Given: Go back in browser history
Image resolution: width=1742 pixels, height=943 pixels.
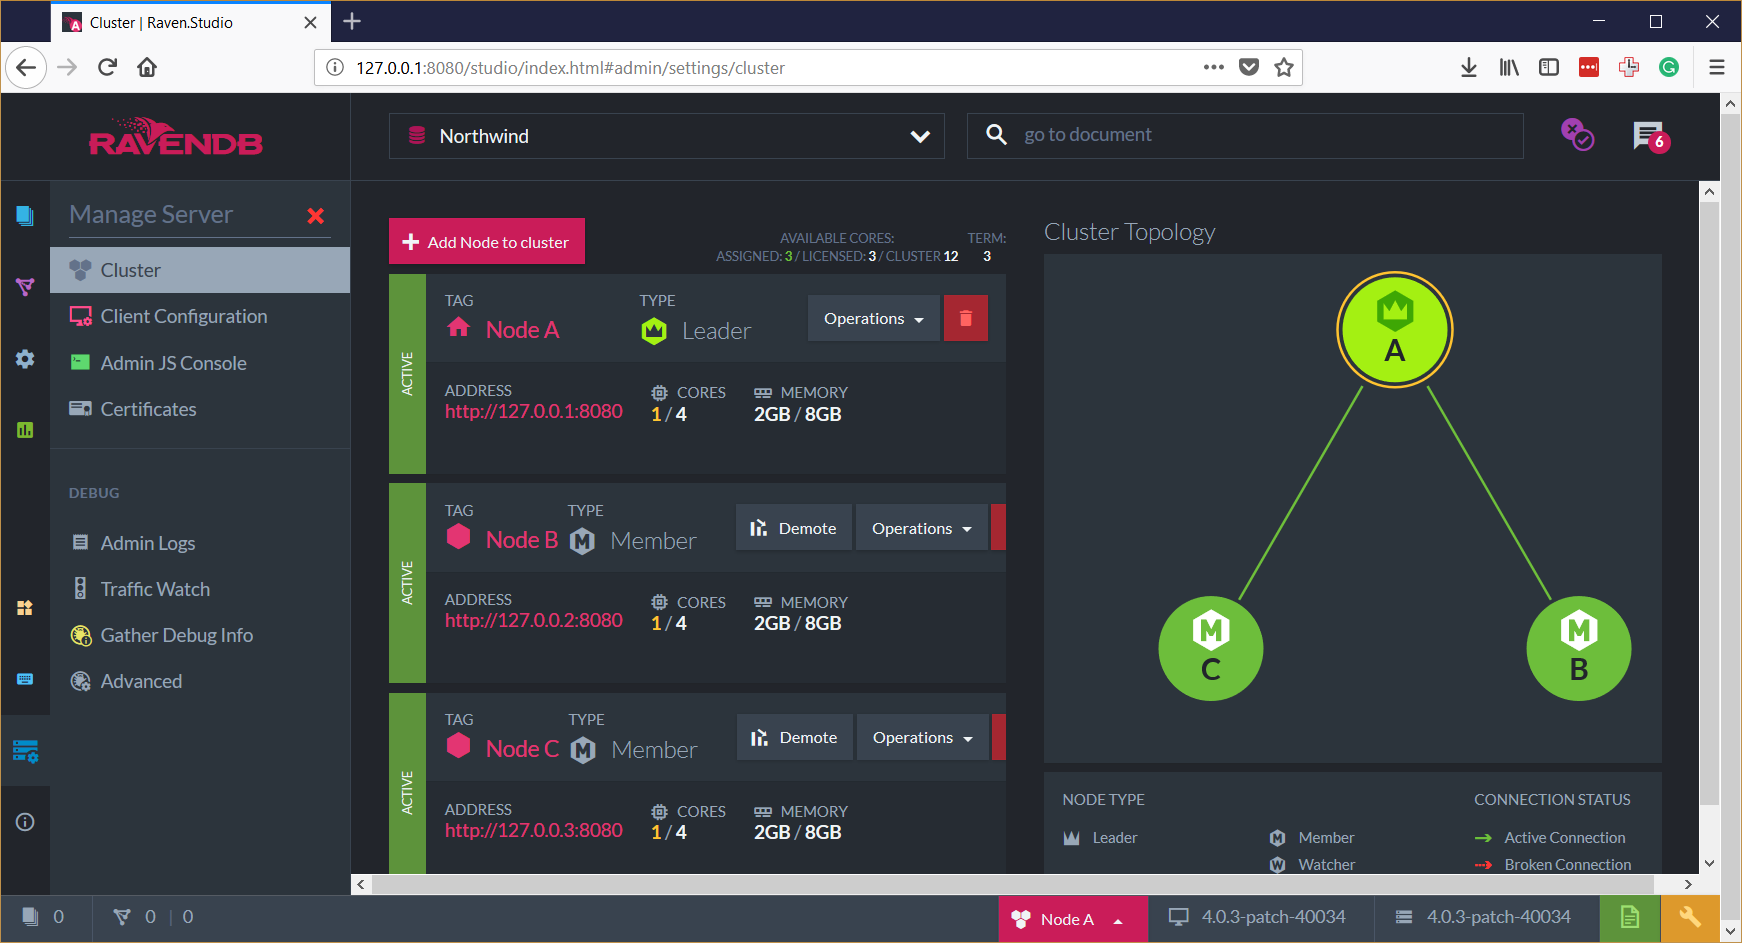Looking at the screenshot, I should point(26,67).
